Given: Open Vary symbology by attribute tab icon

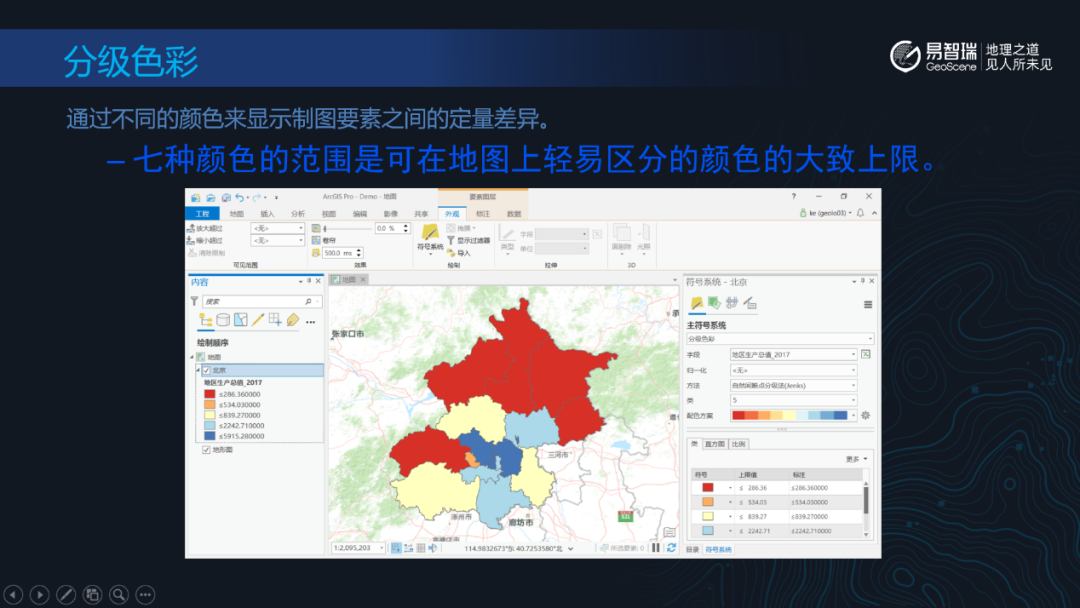Looking at the screenshot, I should coord(714,303).
